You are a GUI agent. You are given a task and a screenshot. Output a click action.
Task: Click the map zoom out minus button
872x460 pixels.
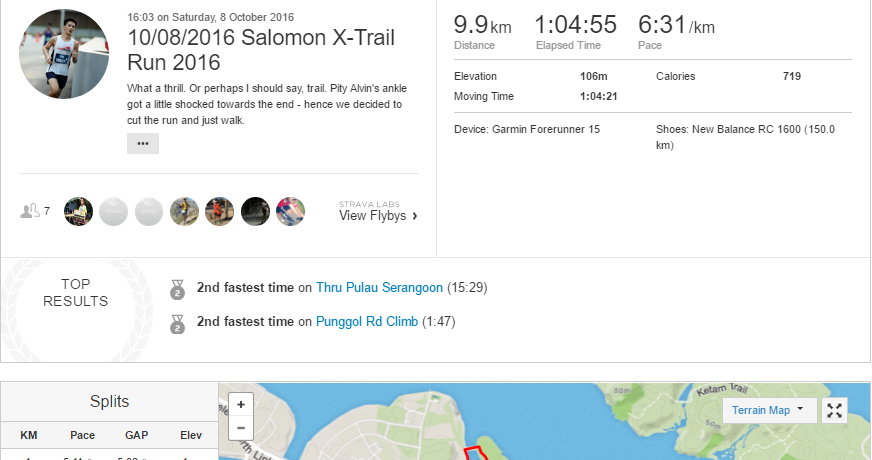pyautogui.click(x=241, y=427)
